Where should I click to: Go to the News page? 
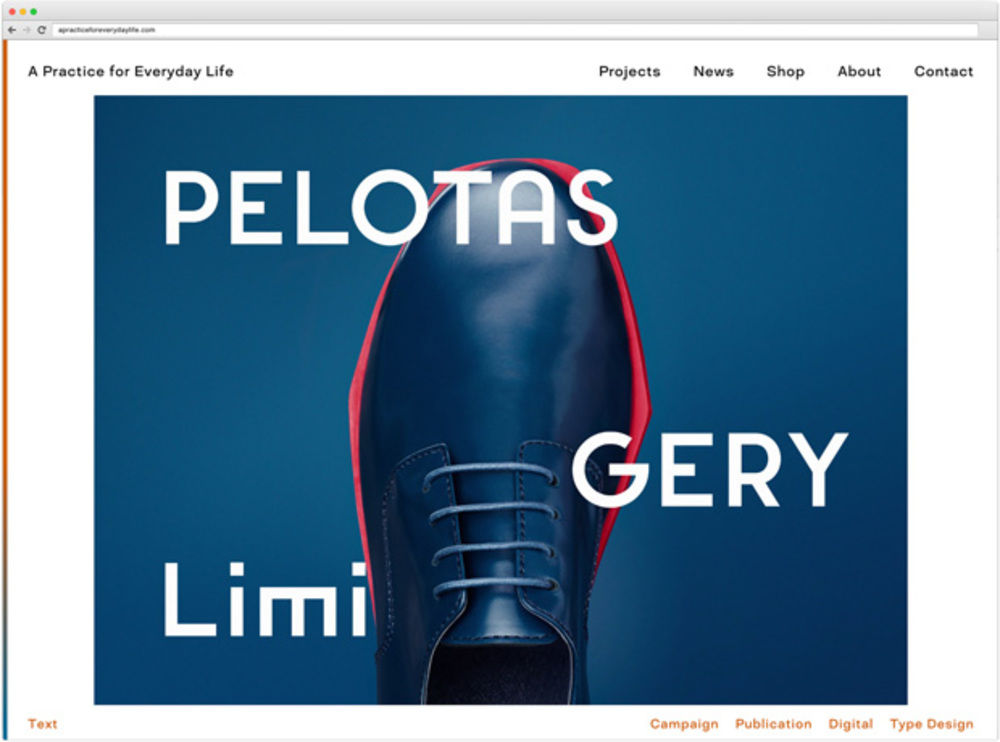[714, 71]
